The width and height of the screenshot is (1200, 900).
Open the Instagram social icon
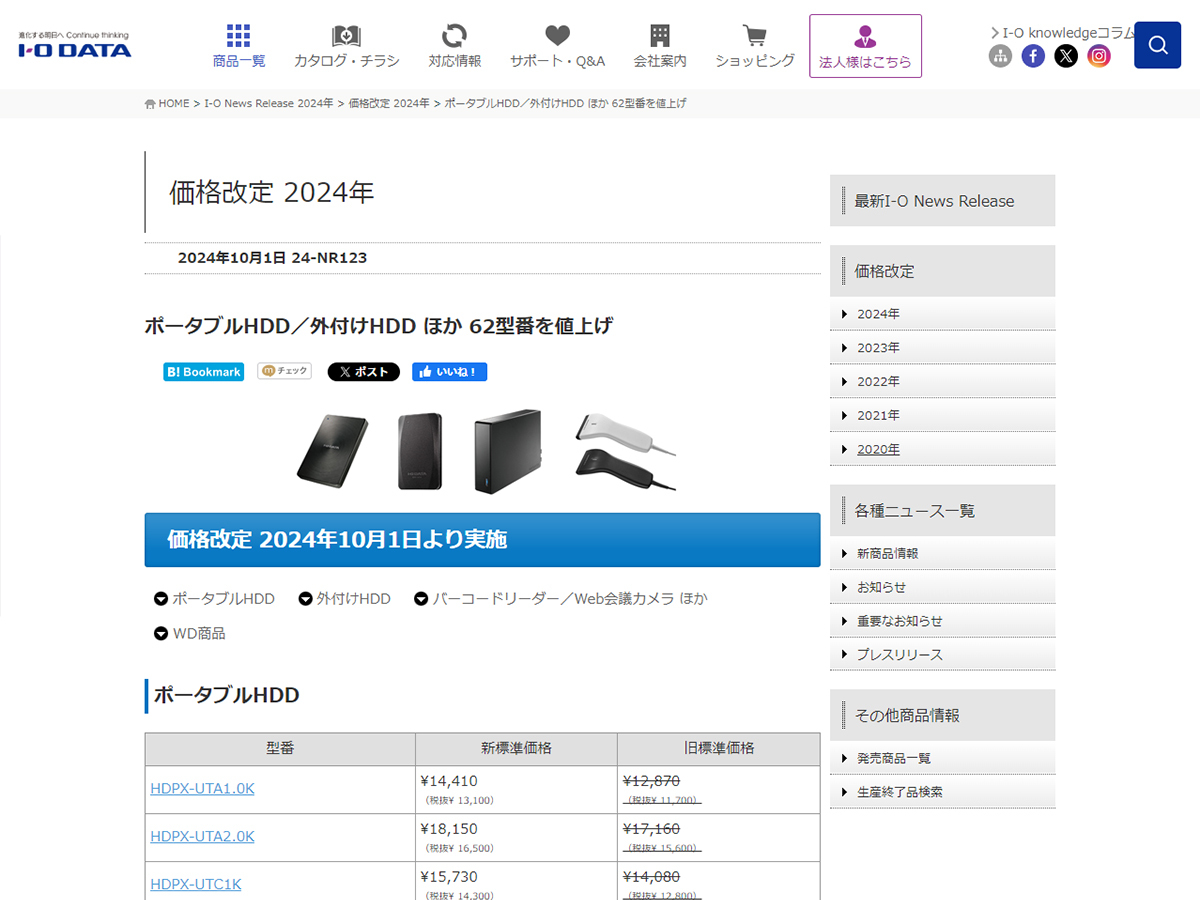tap(1099, 56)
